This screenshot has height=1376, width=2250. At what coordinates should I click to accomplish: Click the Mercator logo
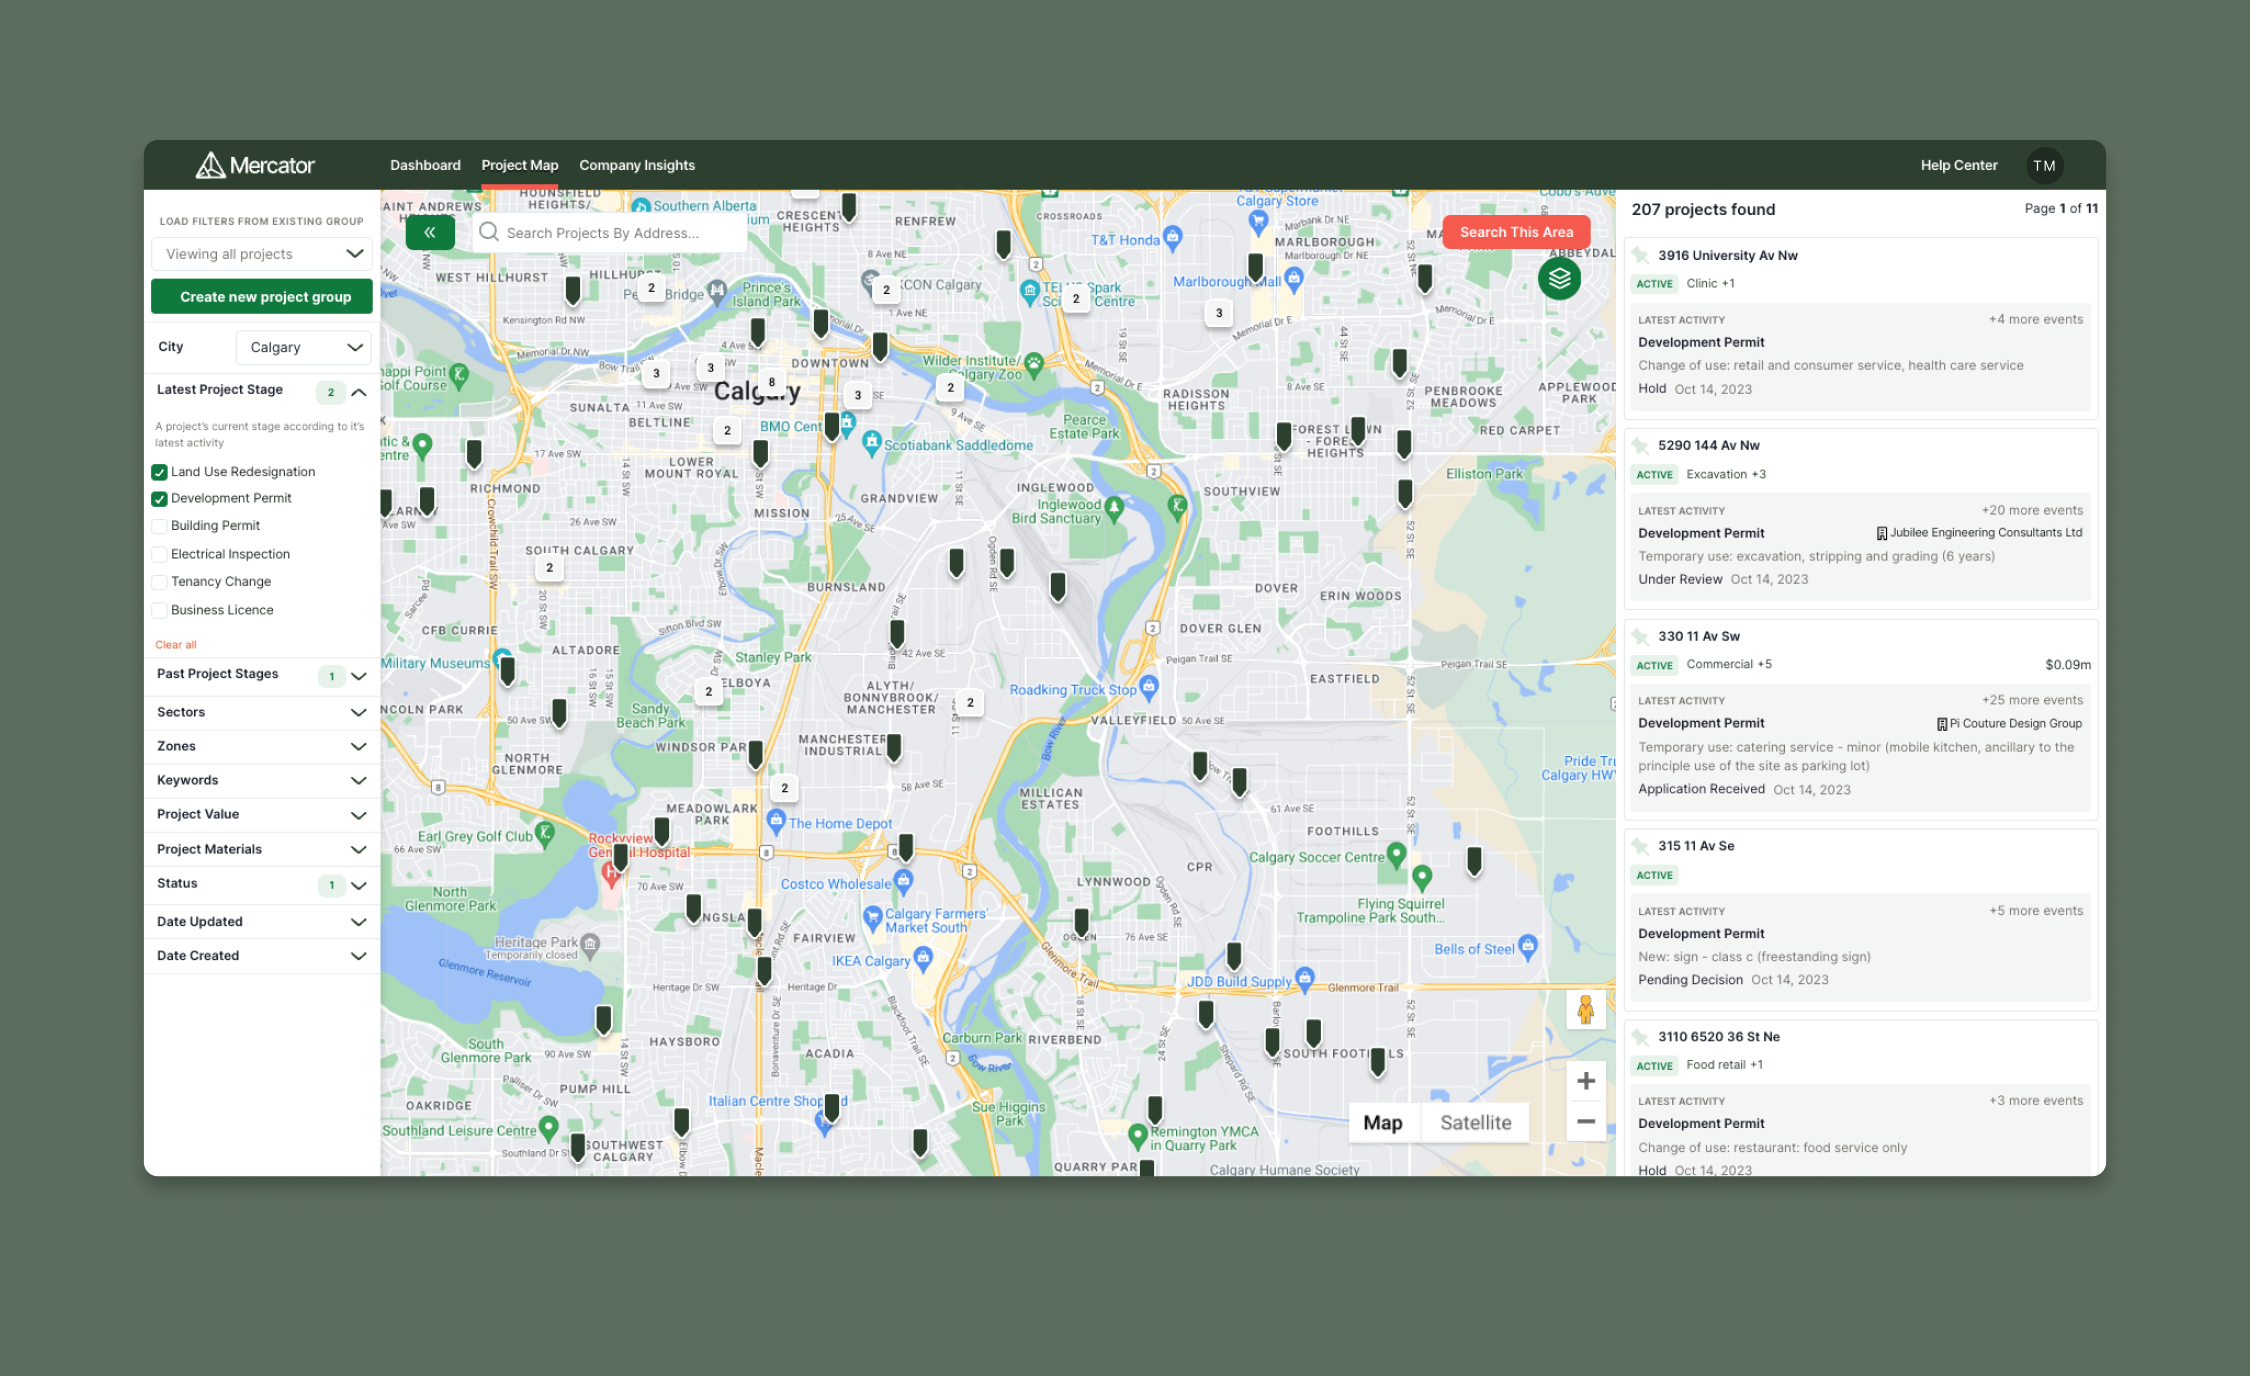pyautogui.click(x=255, y=166)
